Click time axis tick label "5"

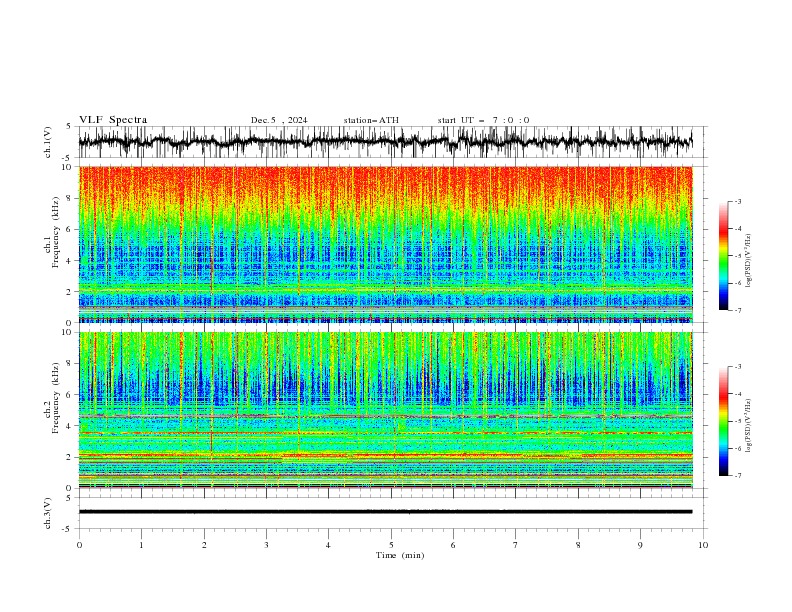click(391, 545)
